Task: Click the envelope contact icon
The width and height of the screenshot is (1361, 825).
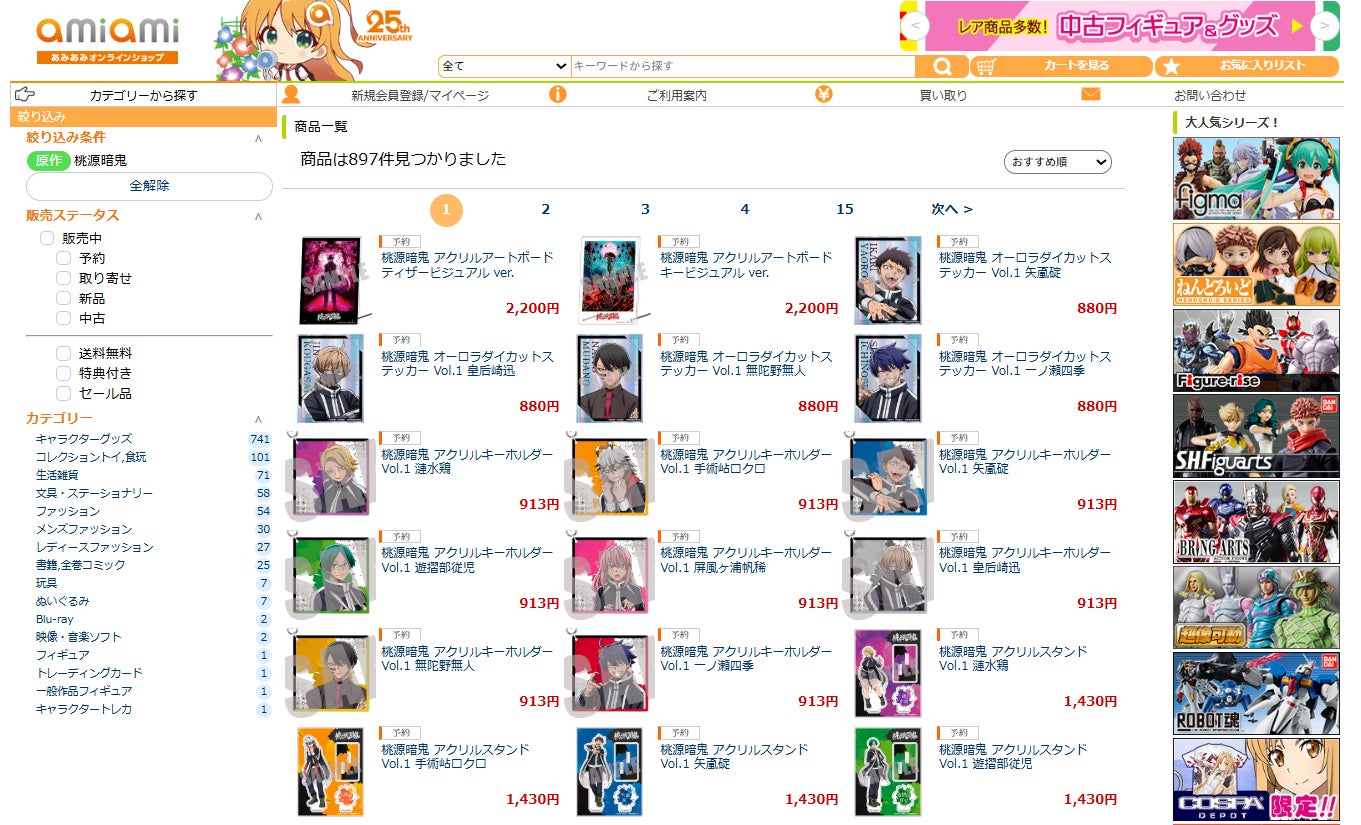Action: coord(1090,95)
